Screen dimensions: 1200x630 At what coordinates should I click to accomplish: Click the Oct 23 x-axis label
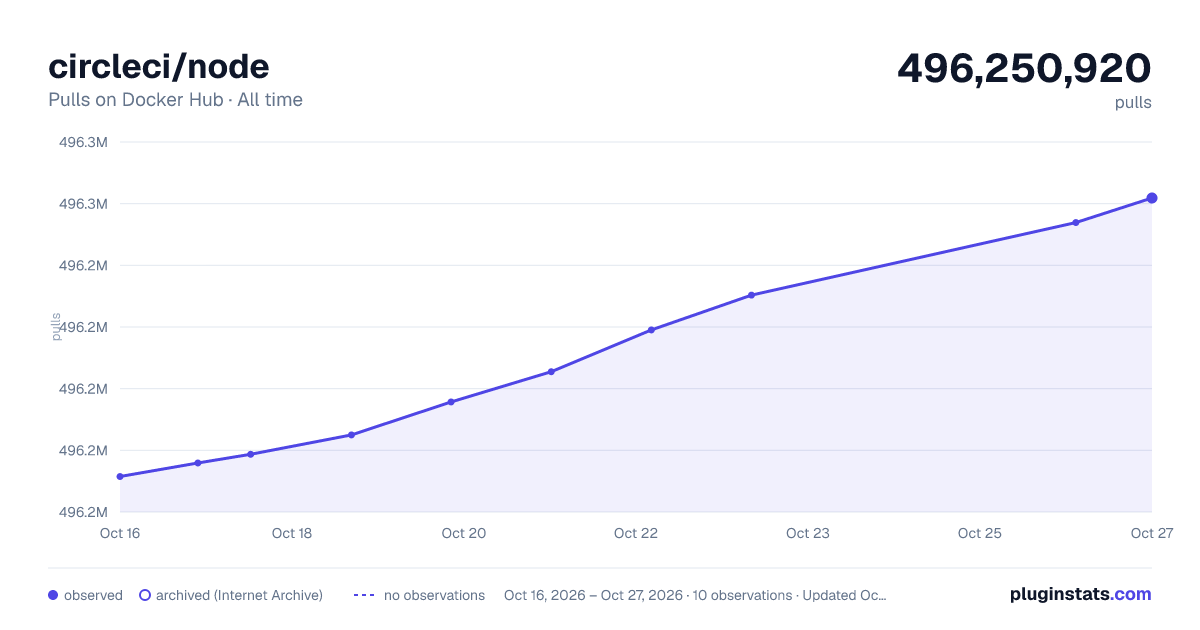click(808, 533)
